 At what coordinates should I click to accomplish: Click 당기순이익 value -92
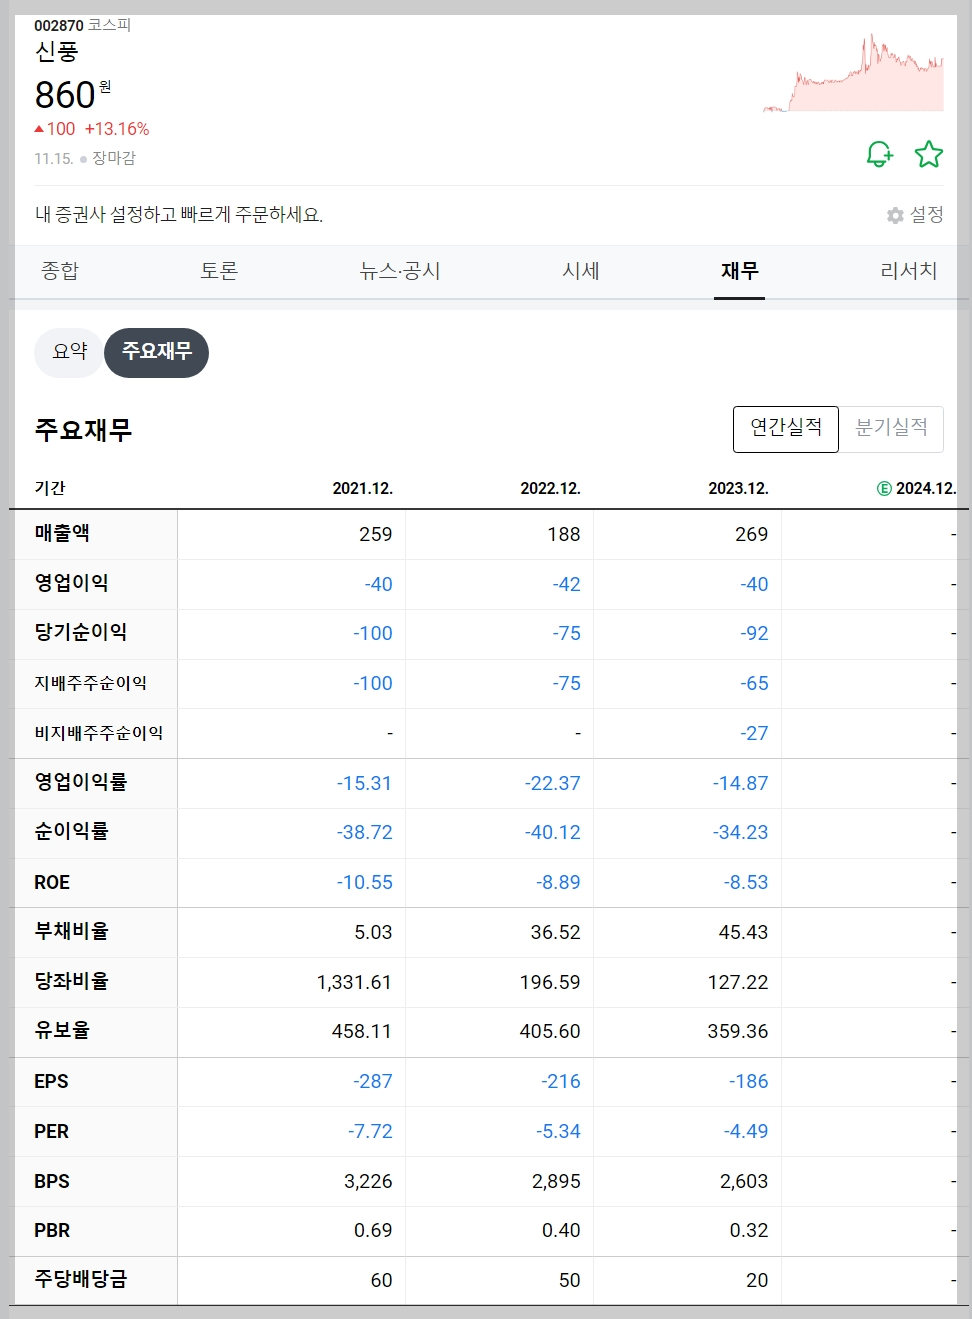click(754, 633)
